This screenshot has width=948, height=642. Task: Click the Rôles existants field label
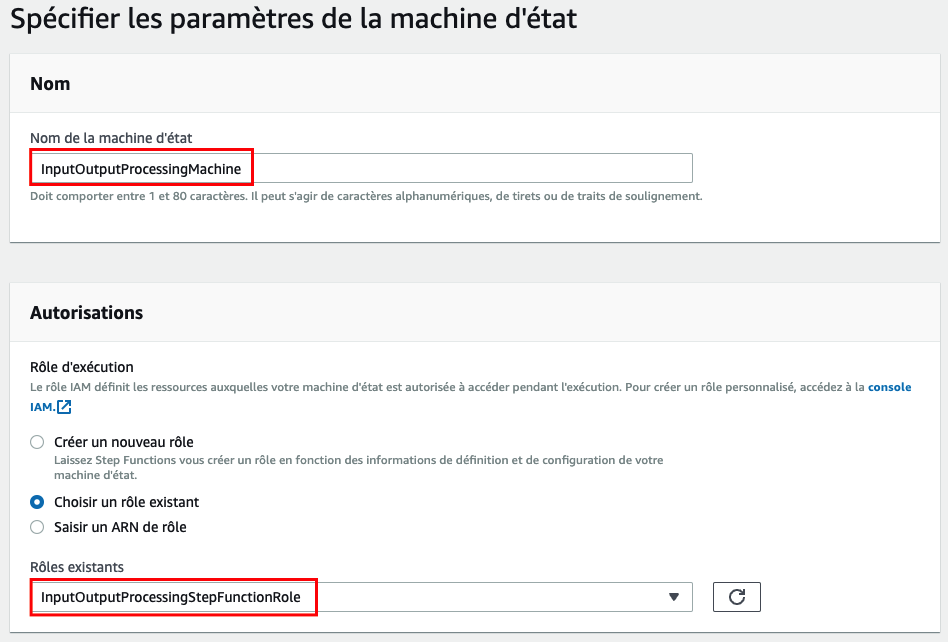pyautogui.click(x=77, y=567)
